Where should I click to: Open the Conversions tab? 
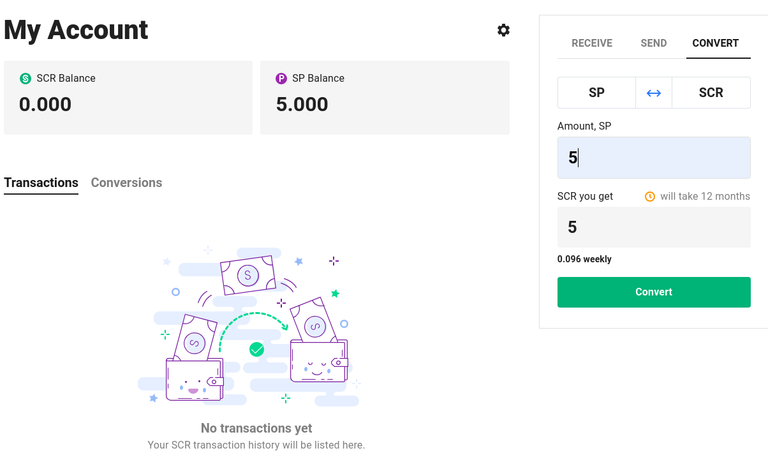pos(126,183)
